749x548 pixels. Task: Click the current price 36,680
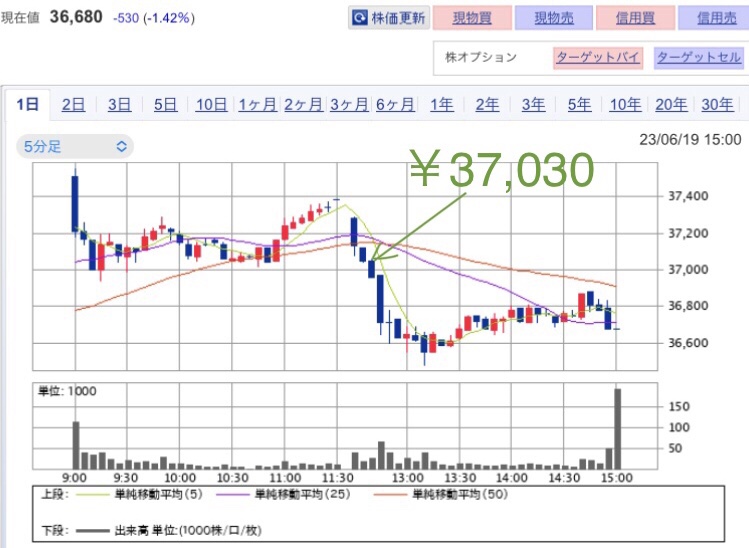[x=76, y=17]
